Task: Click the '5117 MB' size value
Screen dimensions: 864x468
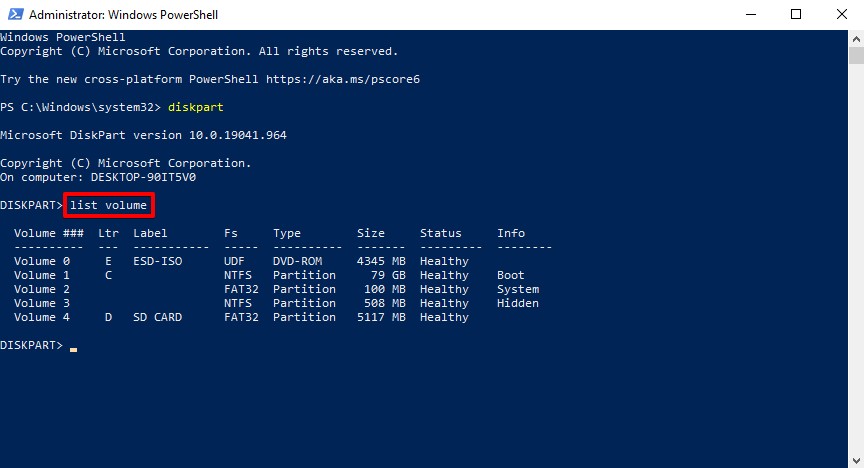Action: point(381,317)
